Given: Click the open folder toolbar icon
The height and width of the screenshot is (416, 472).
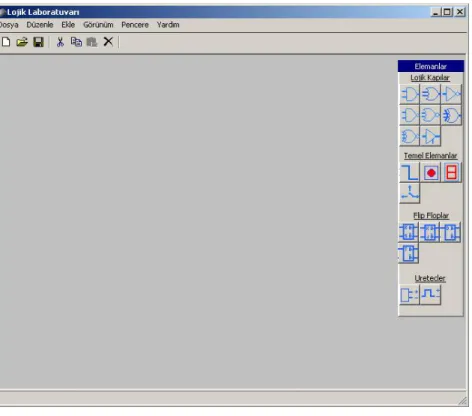Looking at the screenshot, I should pyautogui.click(x=22, y=42).
